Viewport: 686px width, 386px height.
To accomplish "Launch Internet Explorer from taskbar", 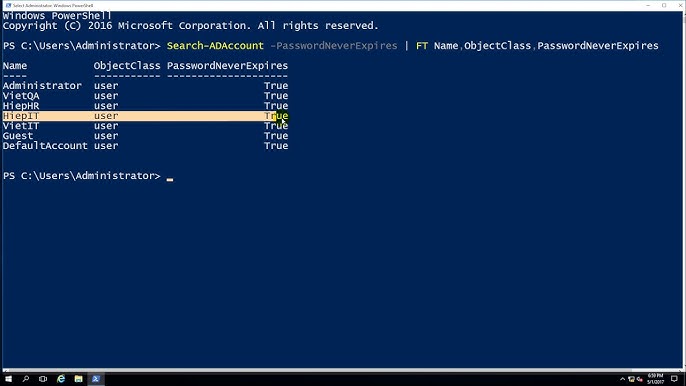I will coord(61,379).
